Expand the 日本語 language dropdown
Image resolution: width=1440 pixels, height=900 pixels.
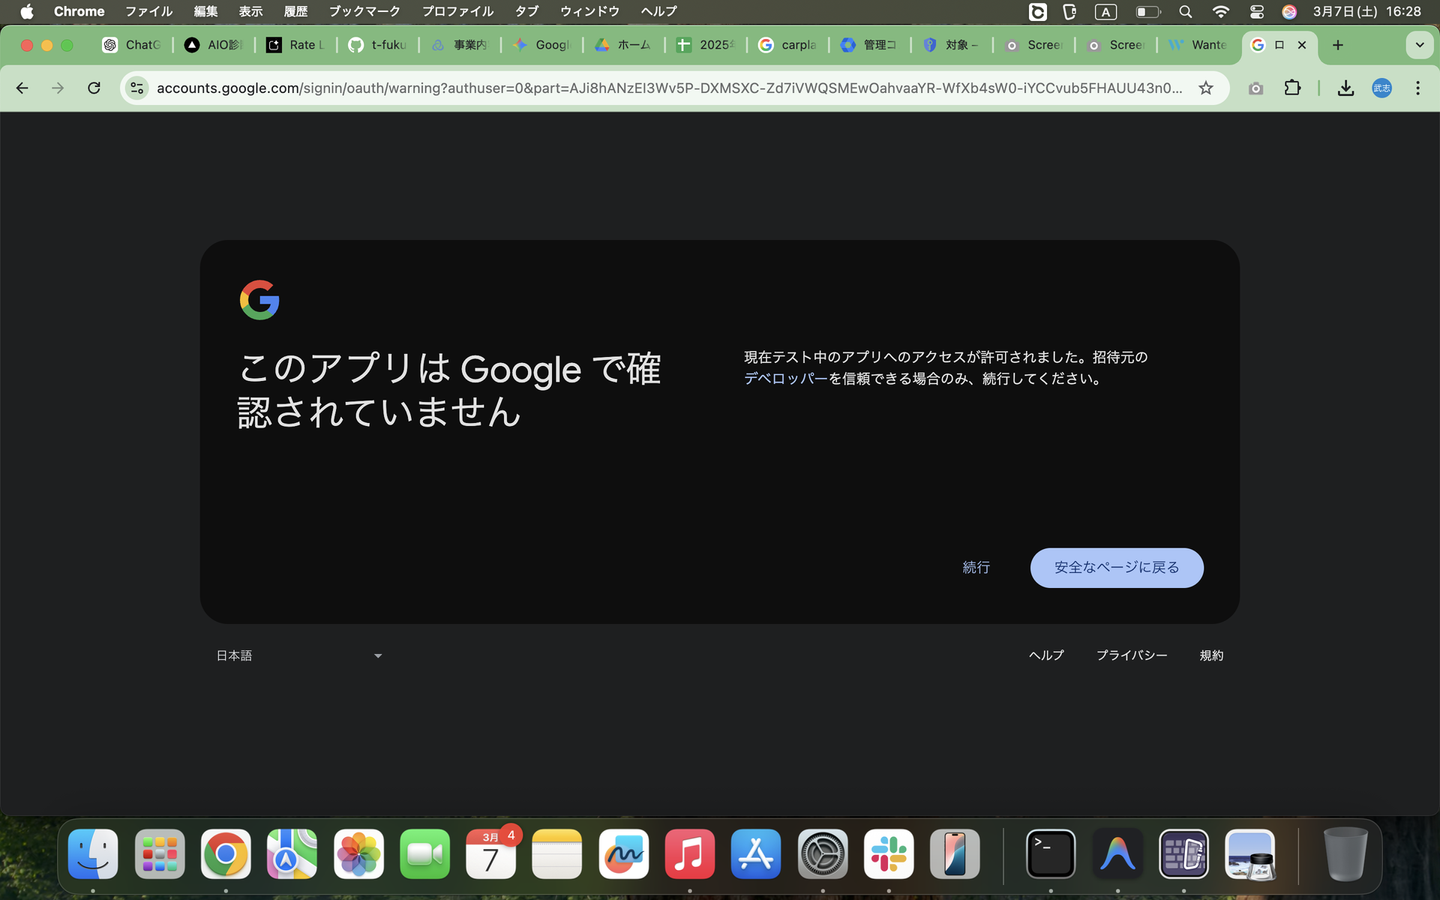click(299, 656)
